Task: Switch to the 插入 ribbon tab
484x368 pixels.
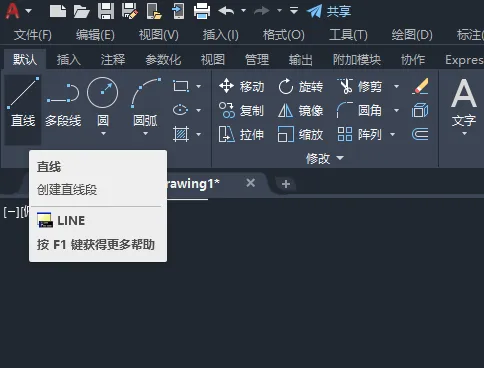Action: [69, 60]
